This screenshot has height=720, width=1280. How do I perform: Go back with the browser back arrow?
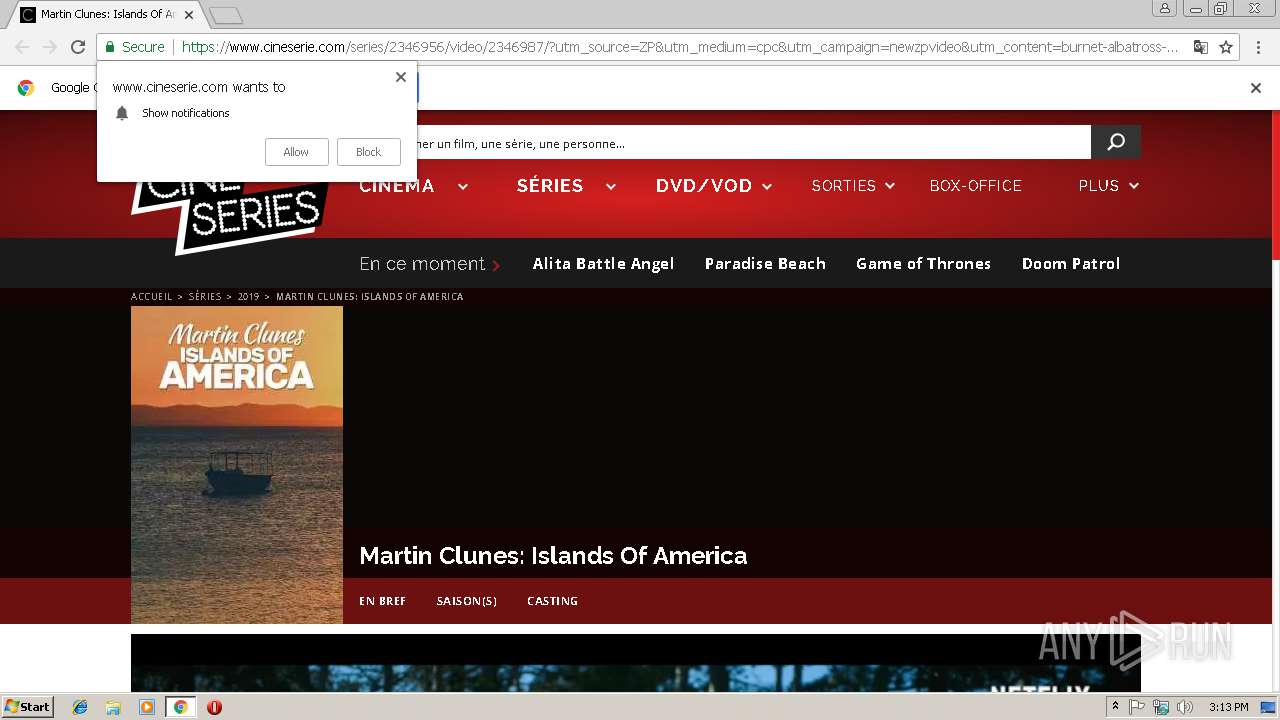tap(22, 47)
